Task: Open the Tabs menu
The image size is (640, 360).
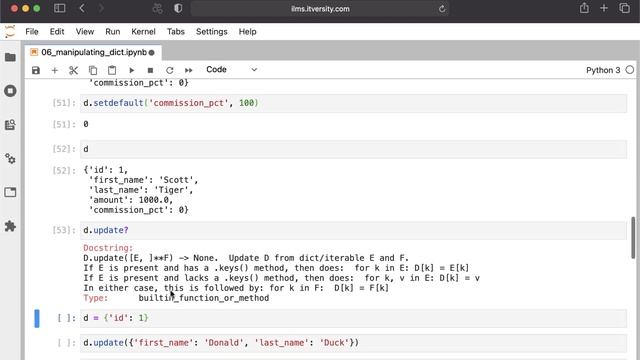Action: coord(176,31)
